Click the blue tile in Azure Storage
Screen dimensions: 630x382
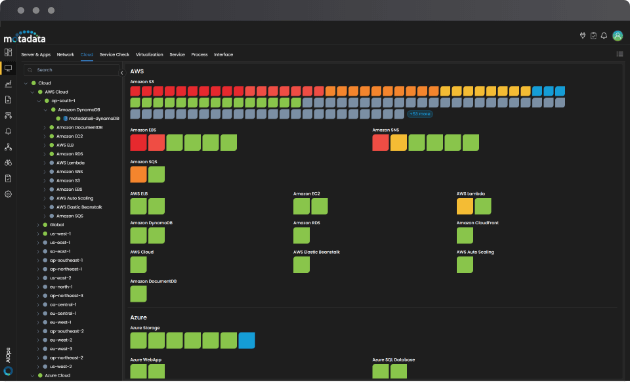pos(247,340)
